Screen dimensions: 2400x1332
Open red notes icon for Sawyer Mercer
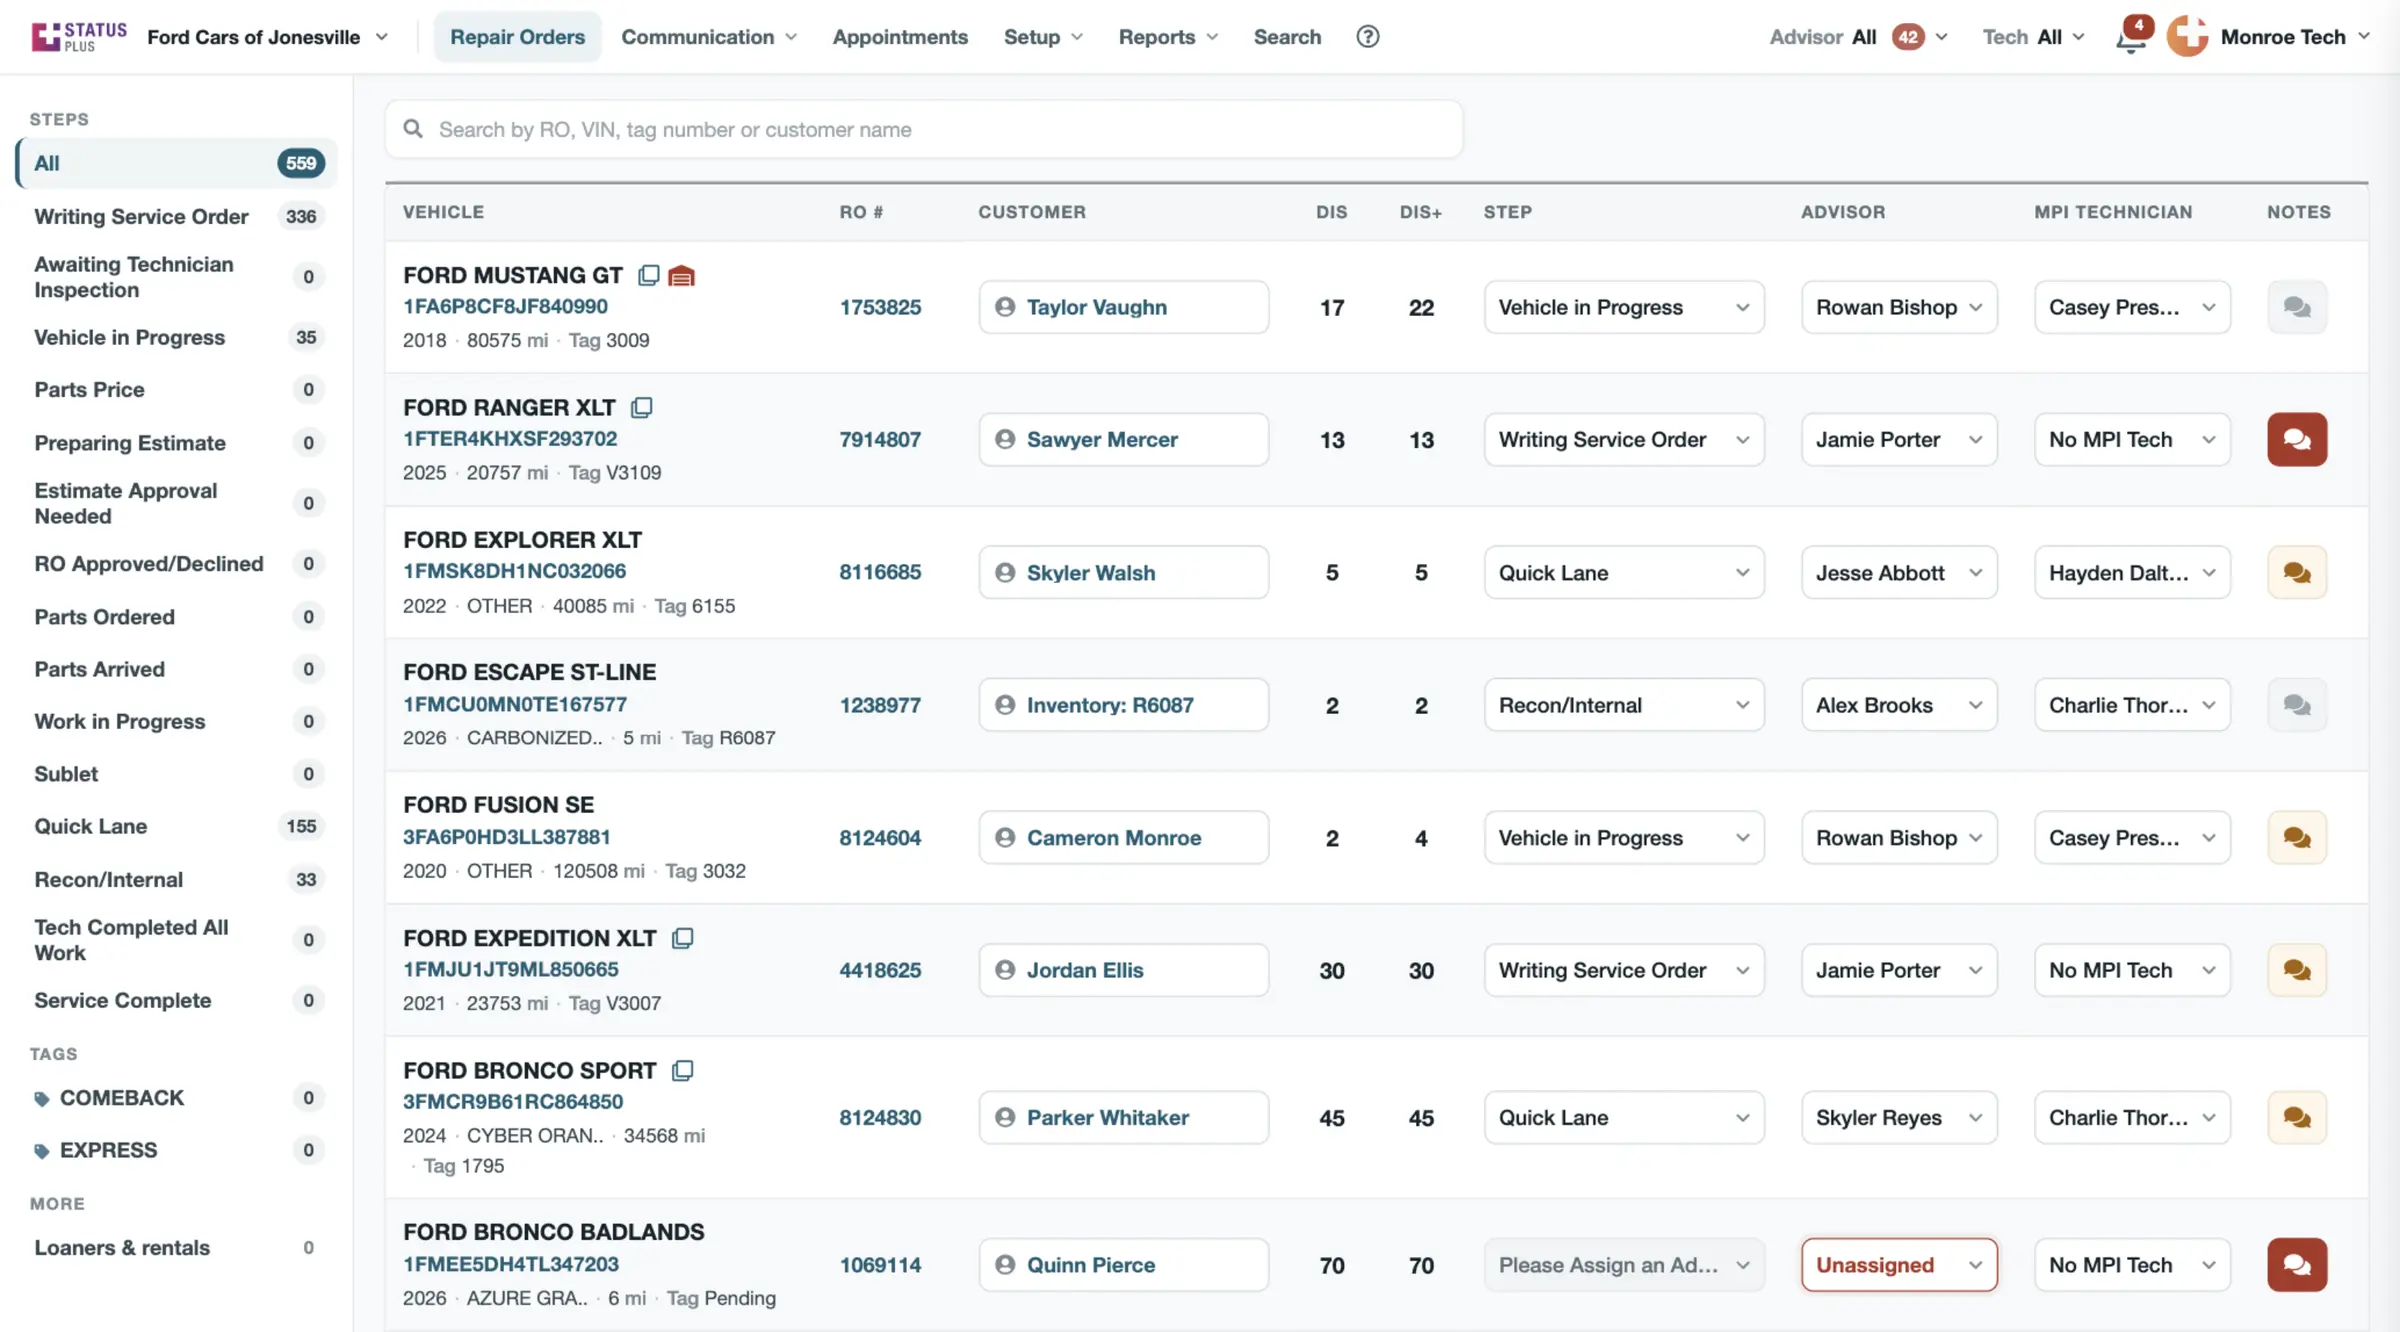[2297, 439]
